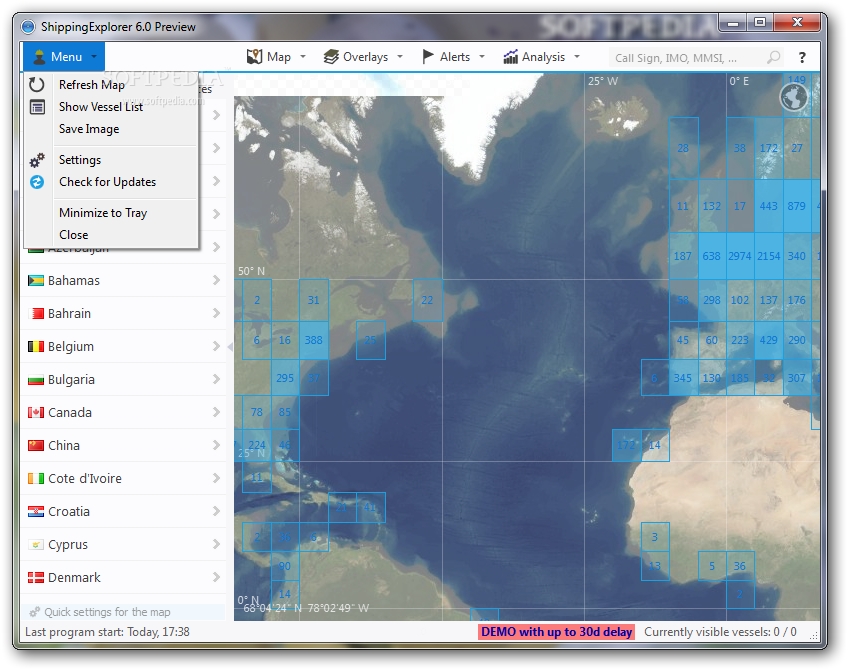
Task: Click the 388 vessel cluster tile
Action: 313,340
